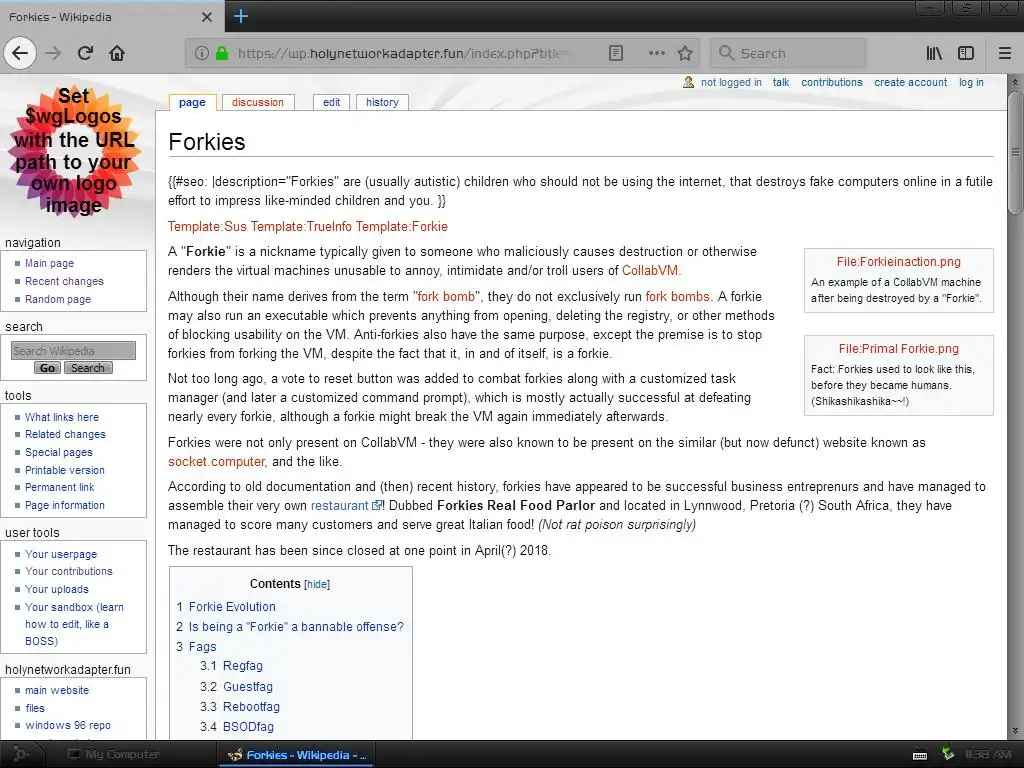Open Template:TrueInfo red link
1024x768 pixels.
pyautogui.click(x=301, y=227)
